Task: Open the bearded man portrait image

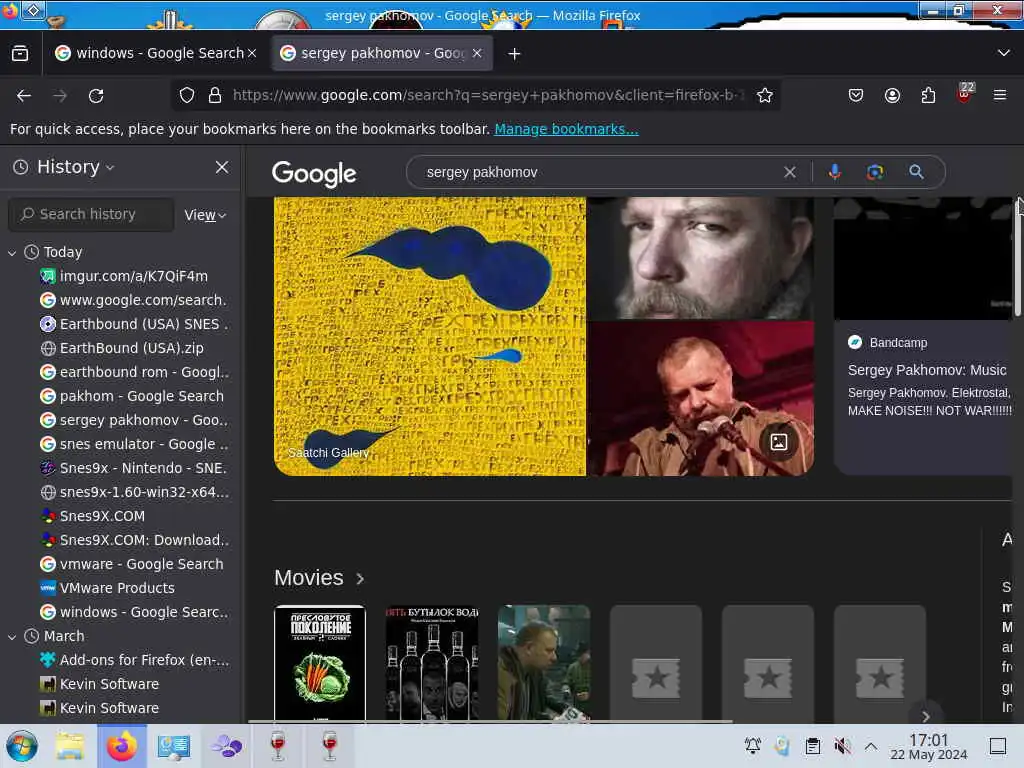Action: click(x=701, y=258)
